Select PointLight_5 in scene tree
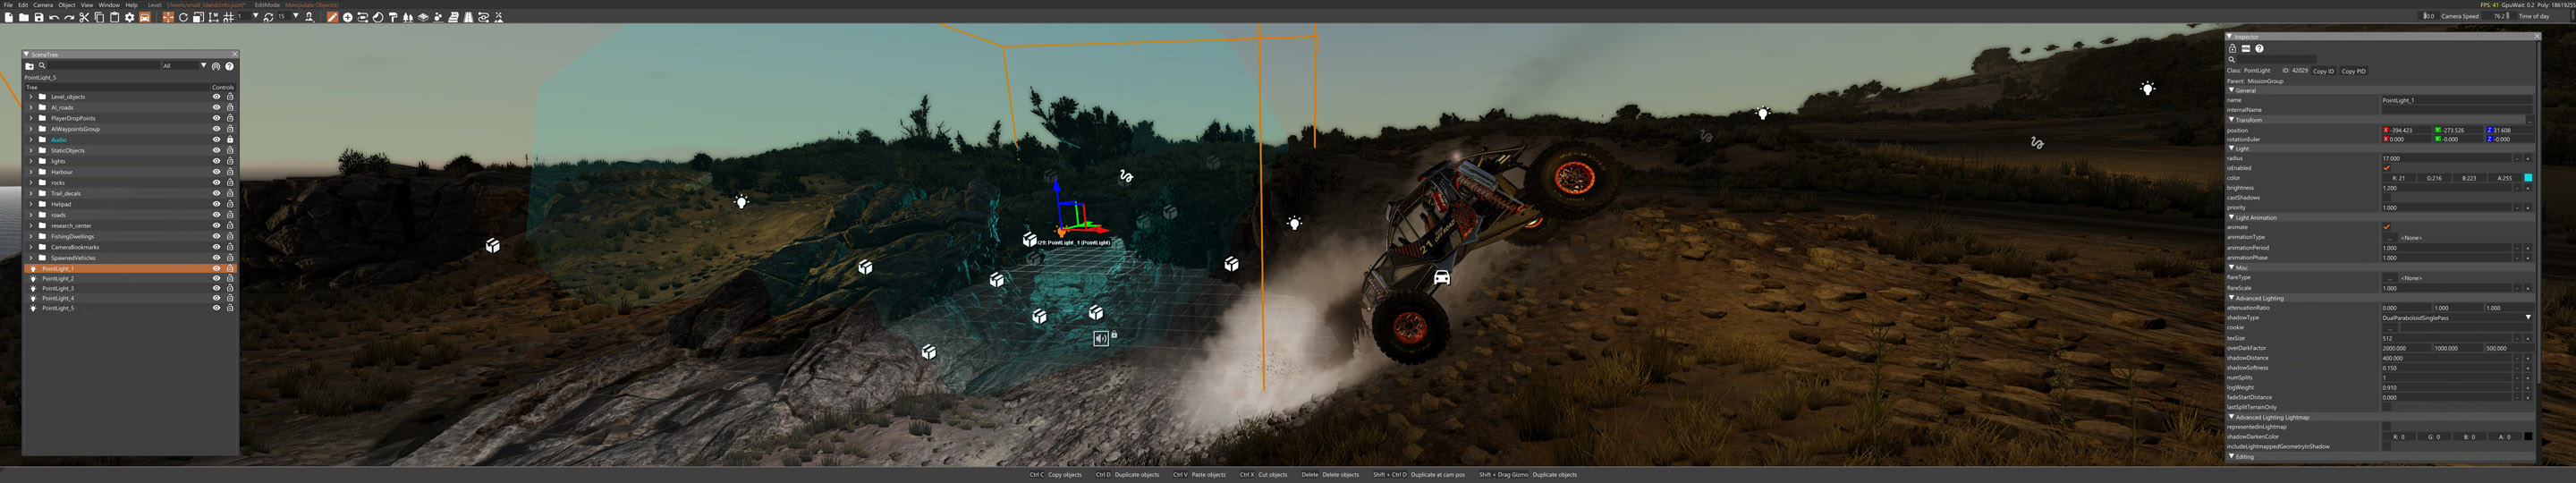 click(58, 309)
